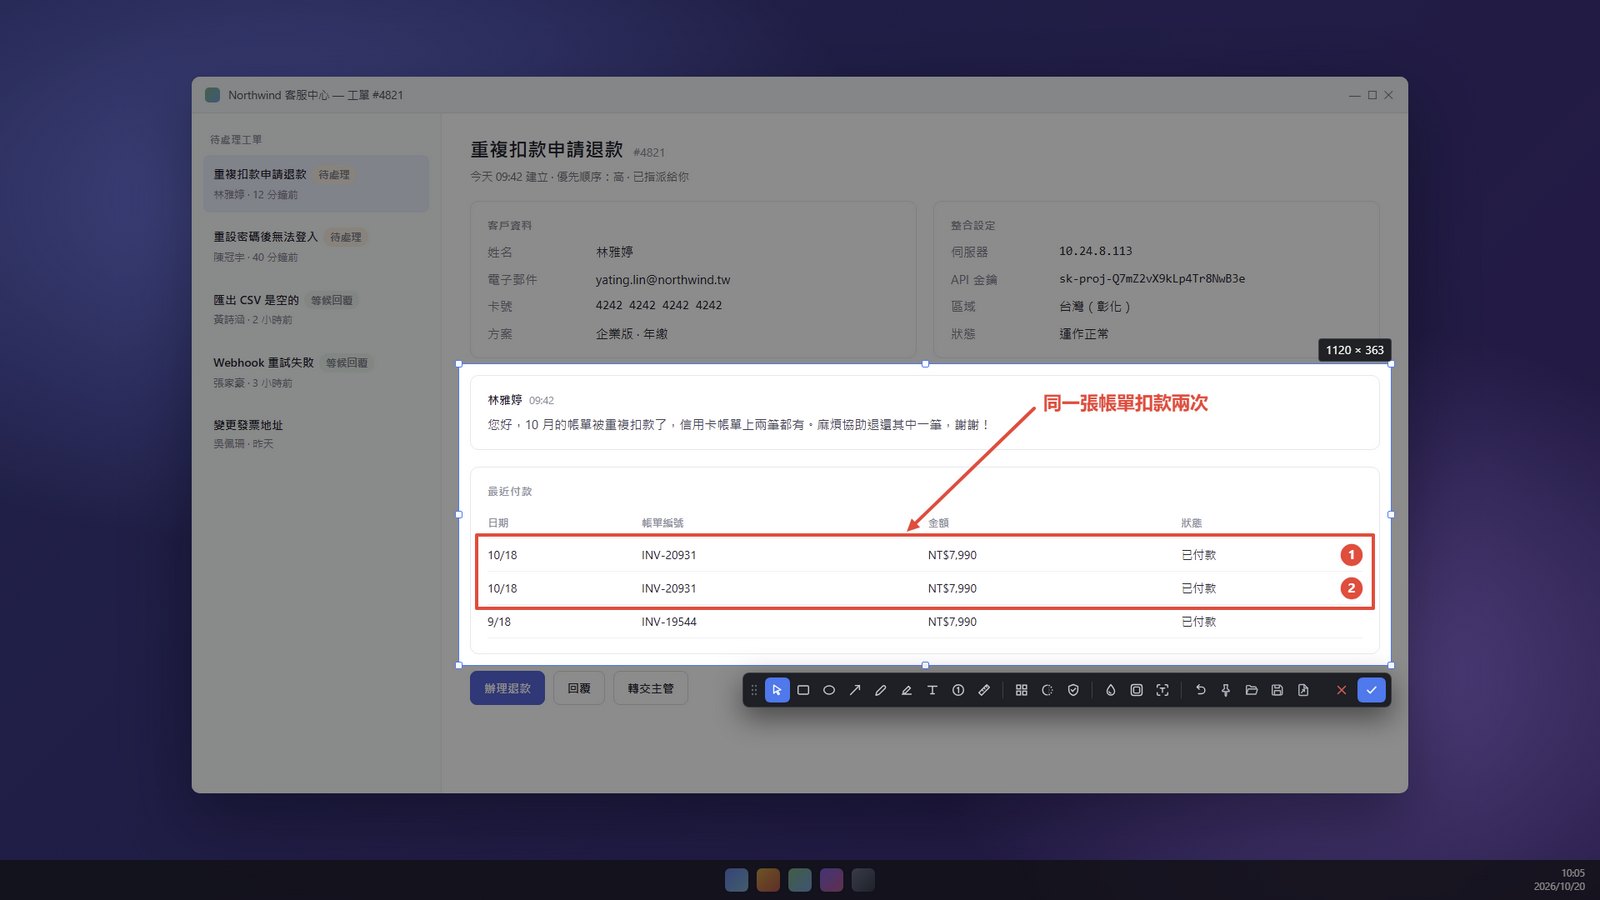Activate the arrow drawing tool
Screen dimensions: 1600x900
click(855, 690)
